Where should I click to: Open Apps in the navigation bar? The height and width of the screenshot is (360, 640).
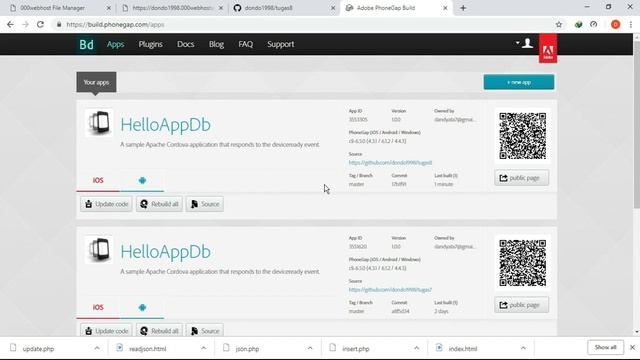click(x=116, y=44)
